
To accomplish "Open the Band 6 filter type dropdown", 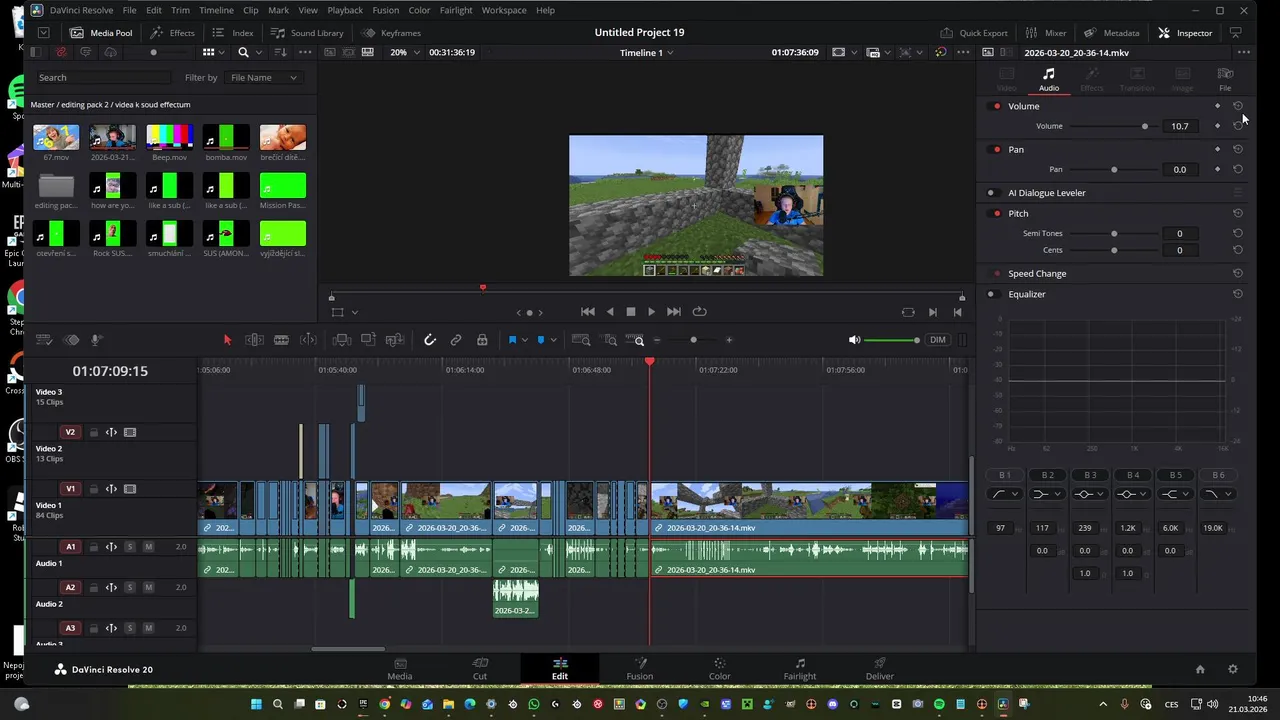I will (1217, 494).
